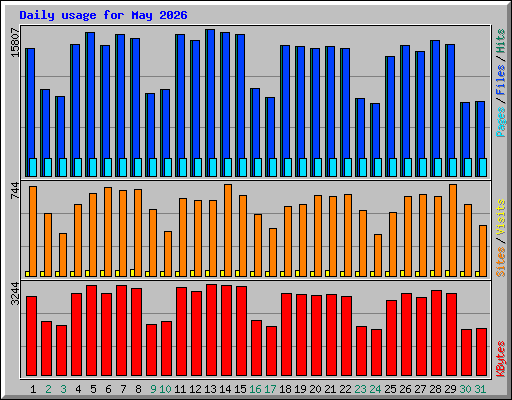Select day label 21
Image resolution: width=512 pixels, height=400 pixels.
point(330,389)
